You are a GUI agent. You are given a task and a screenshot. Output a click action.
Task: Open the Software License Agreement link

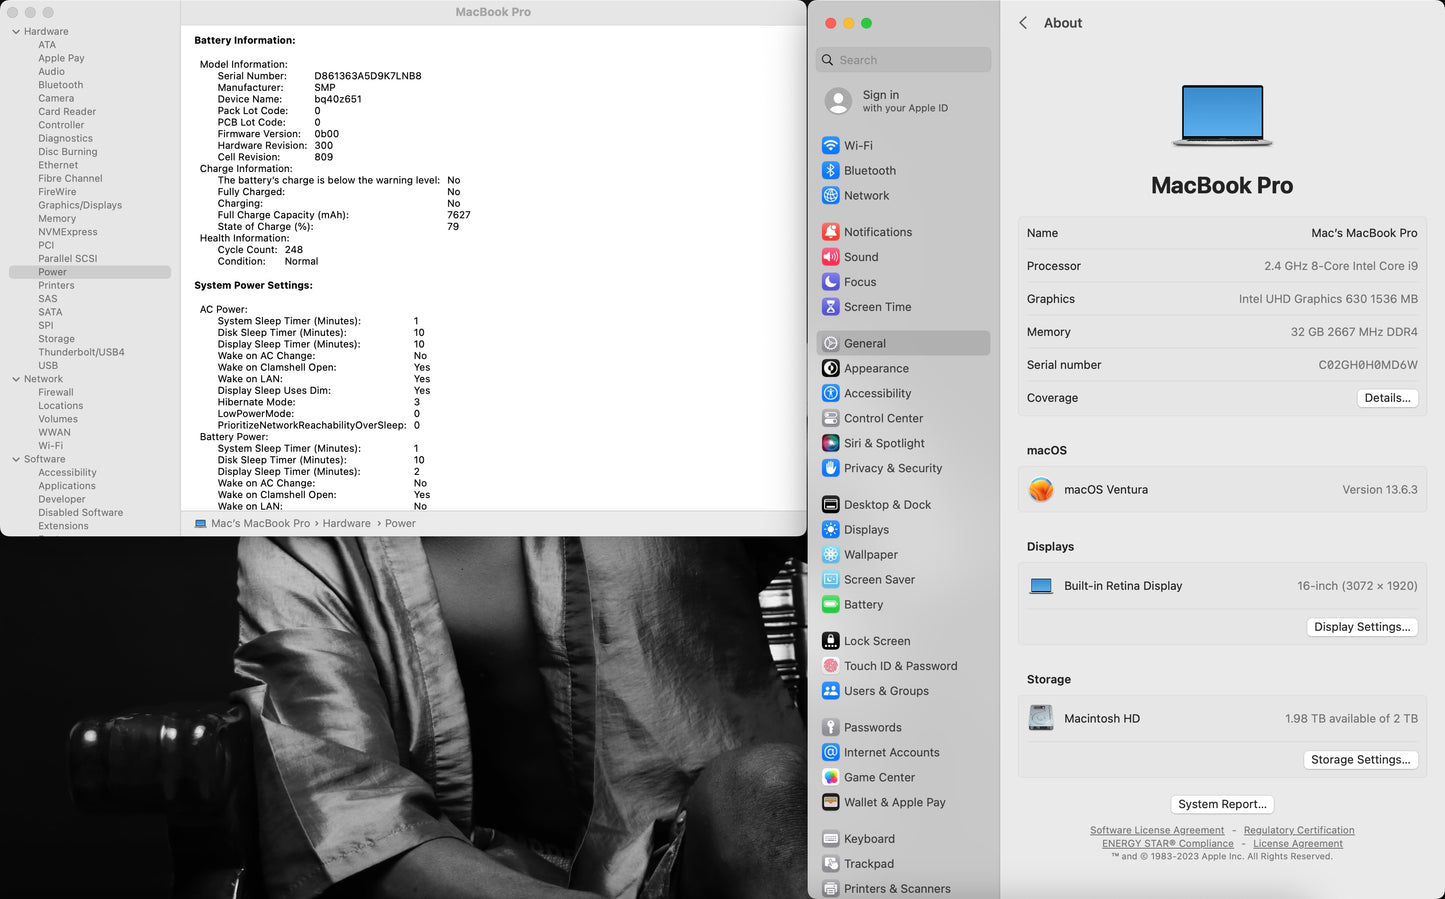pyautogui.click(x=1157, y=830)
